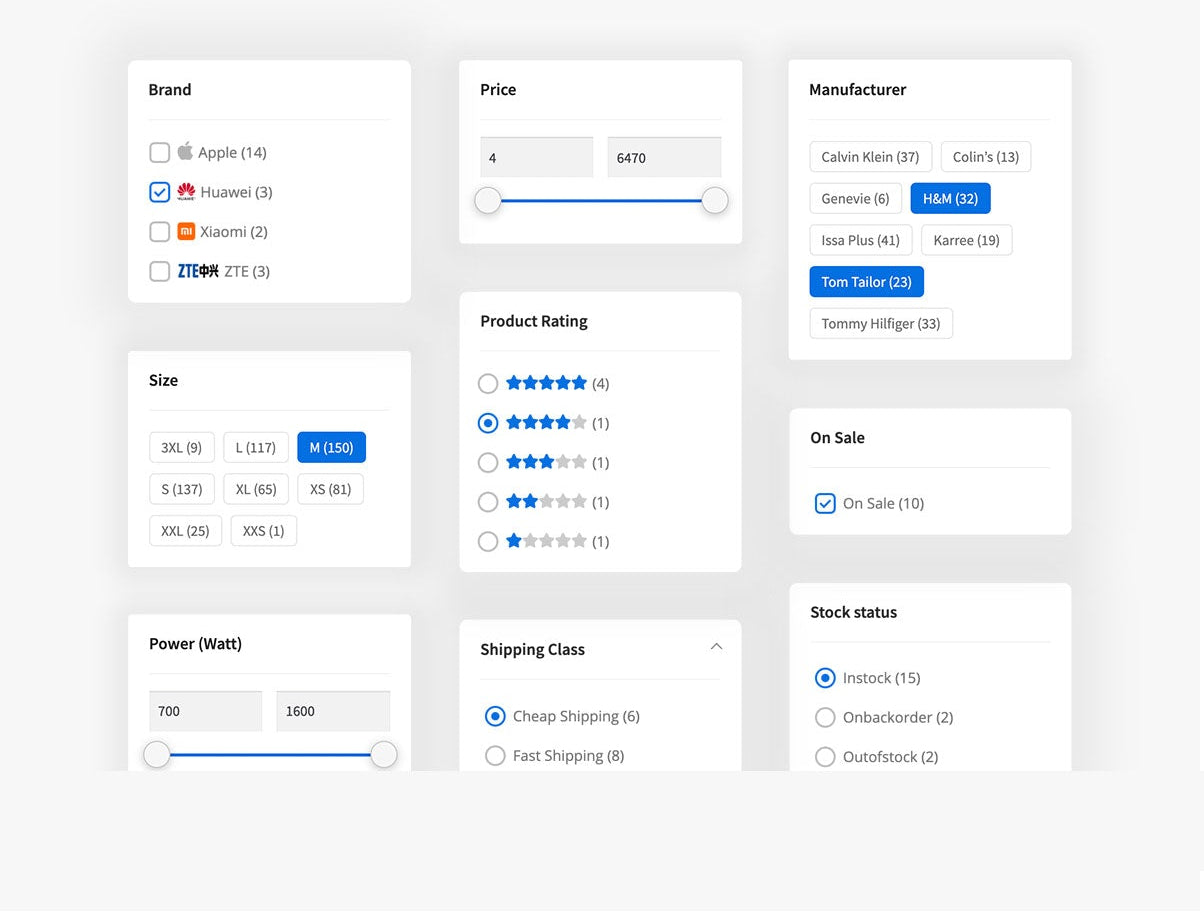Click the Apple brand logo icon
Screen dimensions: 1204x912
pos(185,152)
